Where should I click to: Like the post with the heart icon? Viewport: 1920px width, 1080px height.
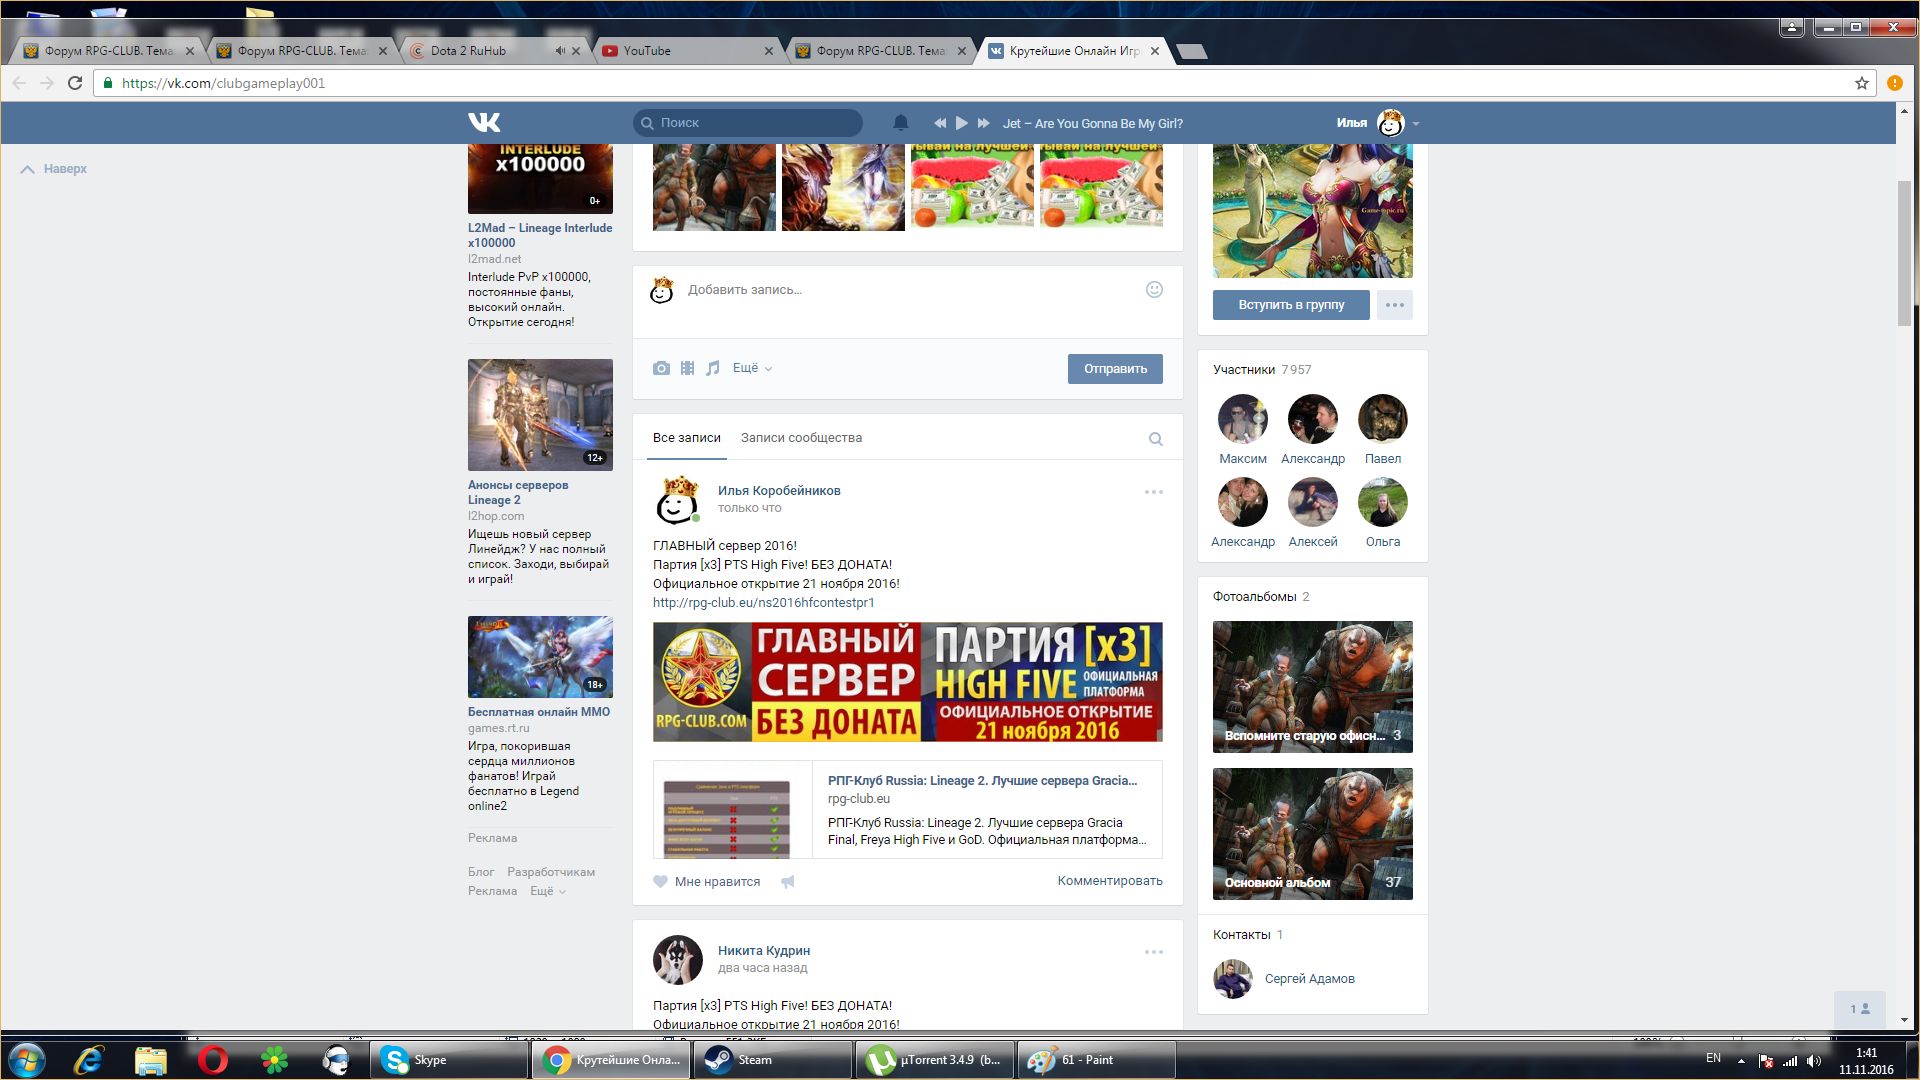660,881
